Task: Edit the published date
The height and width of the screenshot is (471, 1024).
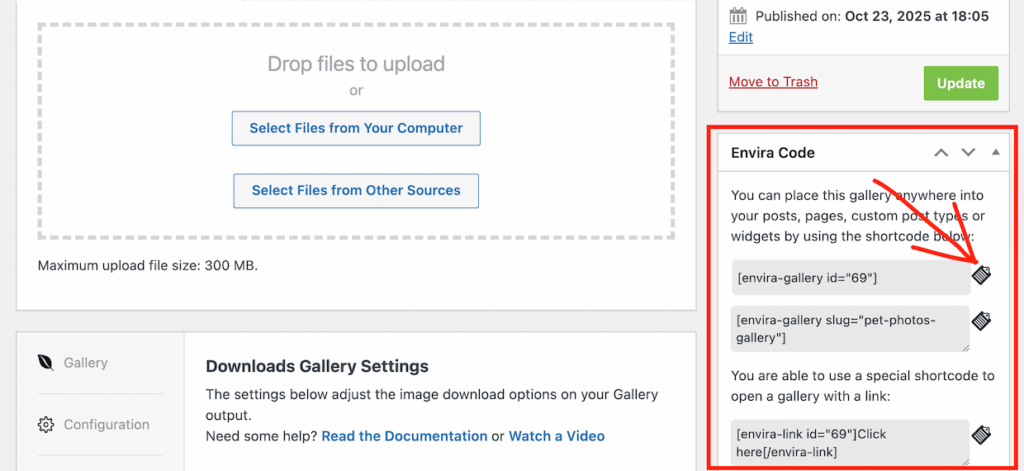Action: coord(741,37)
